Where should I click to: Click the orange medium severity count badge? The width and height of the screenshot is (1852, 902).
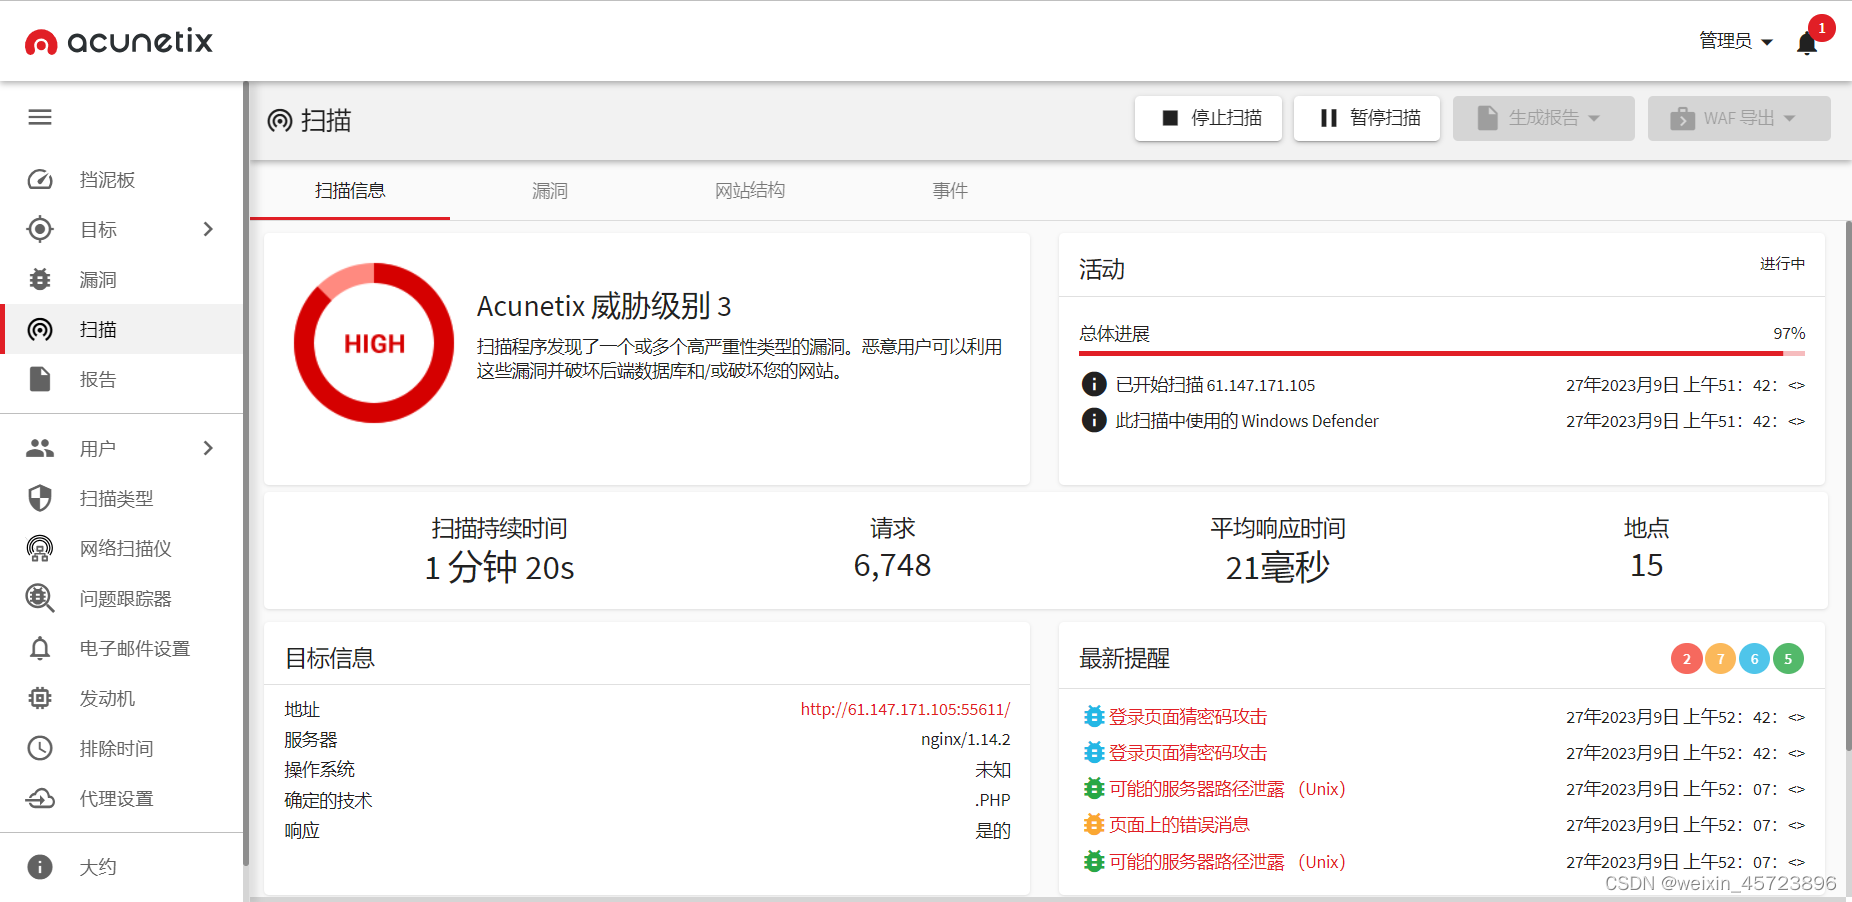pyautogui.click(x=1720, y=658)
